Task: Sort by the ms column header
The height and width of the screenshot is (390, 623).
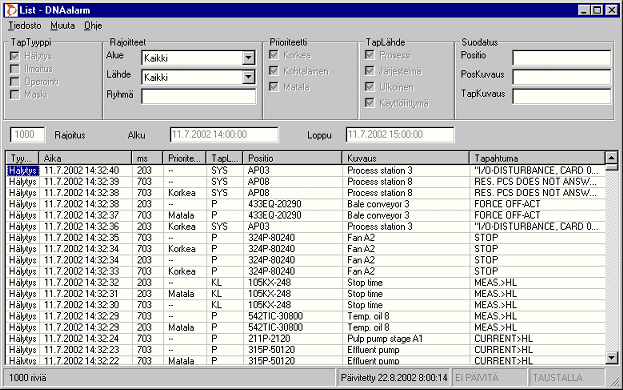Action: (x=147, y=158)
